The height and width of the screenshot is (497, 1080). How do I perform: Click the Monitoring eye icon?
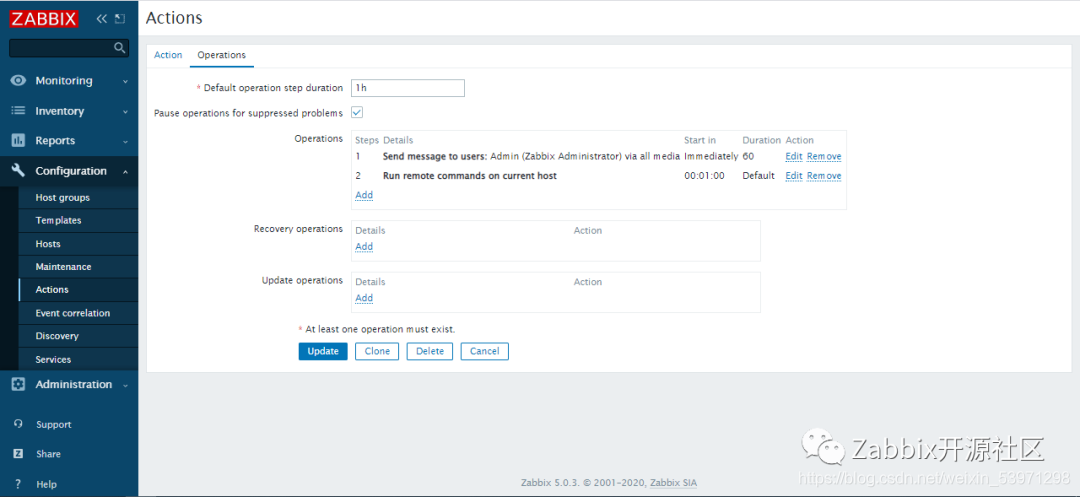point(19,81)
